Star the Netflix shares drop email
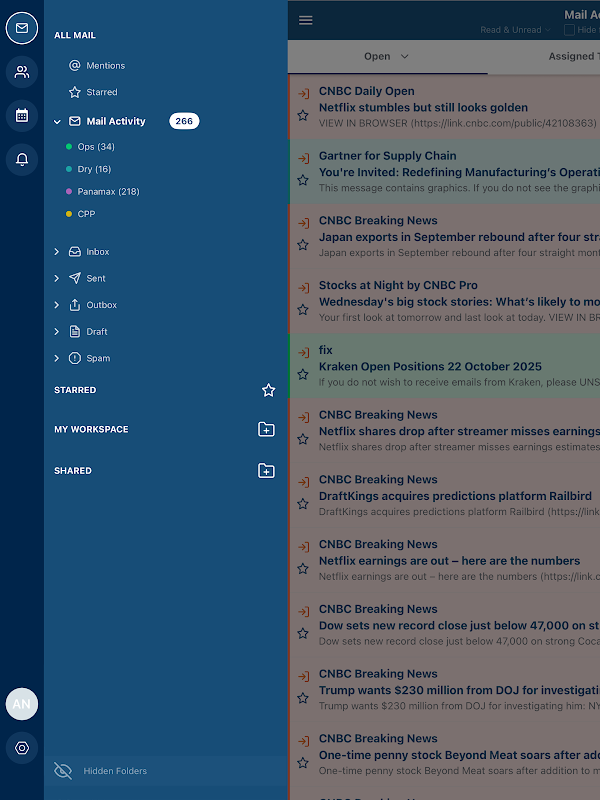This screenshot has width=600, height=800. [303, 439]
